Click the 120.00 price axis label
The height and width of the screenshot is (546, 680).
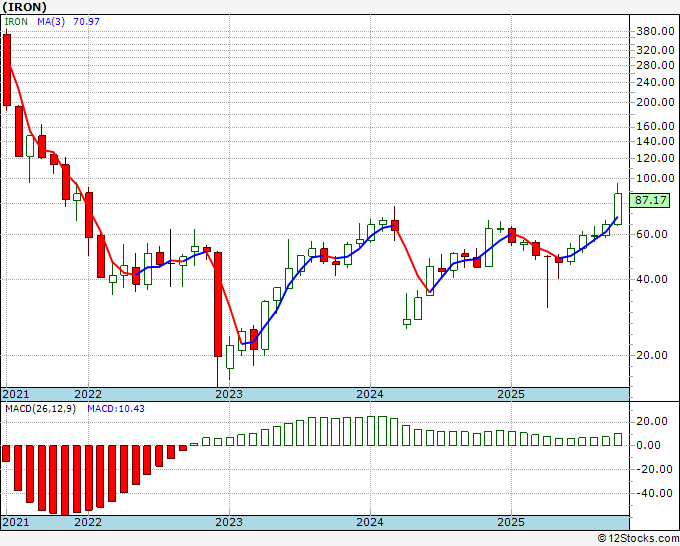pos(655,158)
